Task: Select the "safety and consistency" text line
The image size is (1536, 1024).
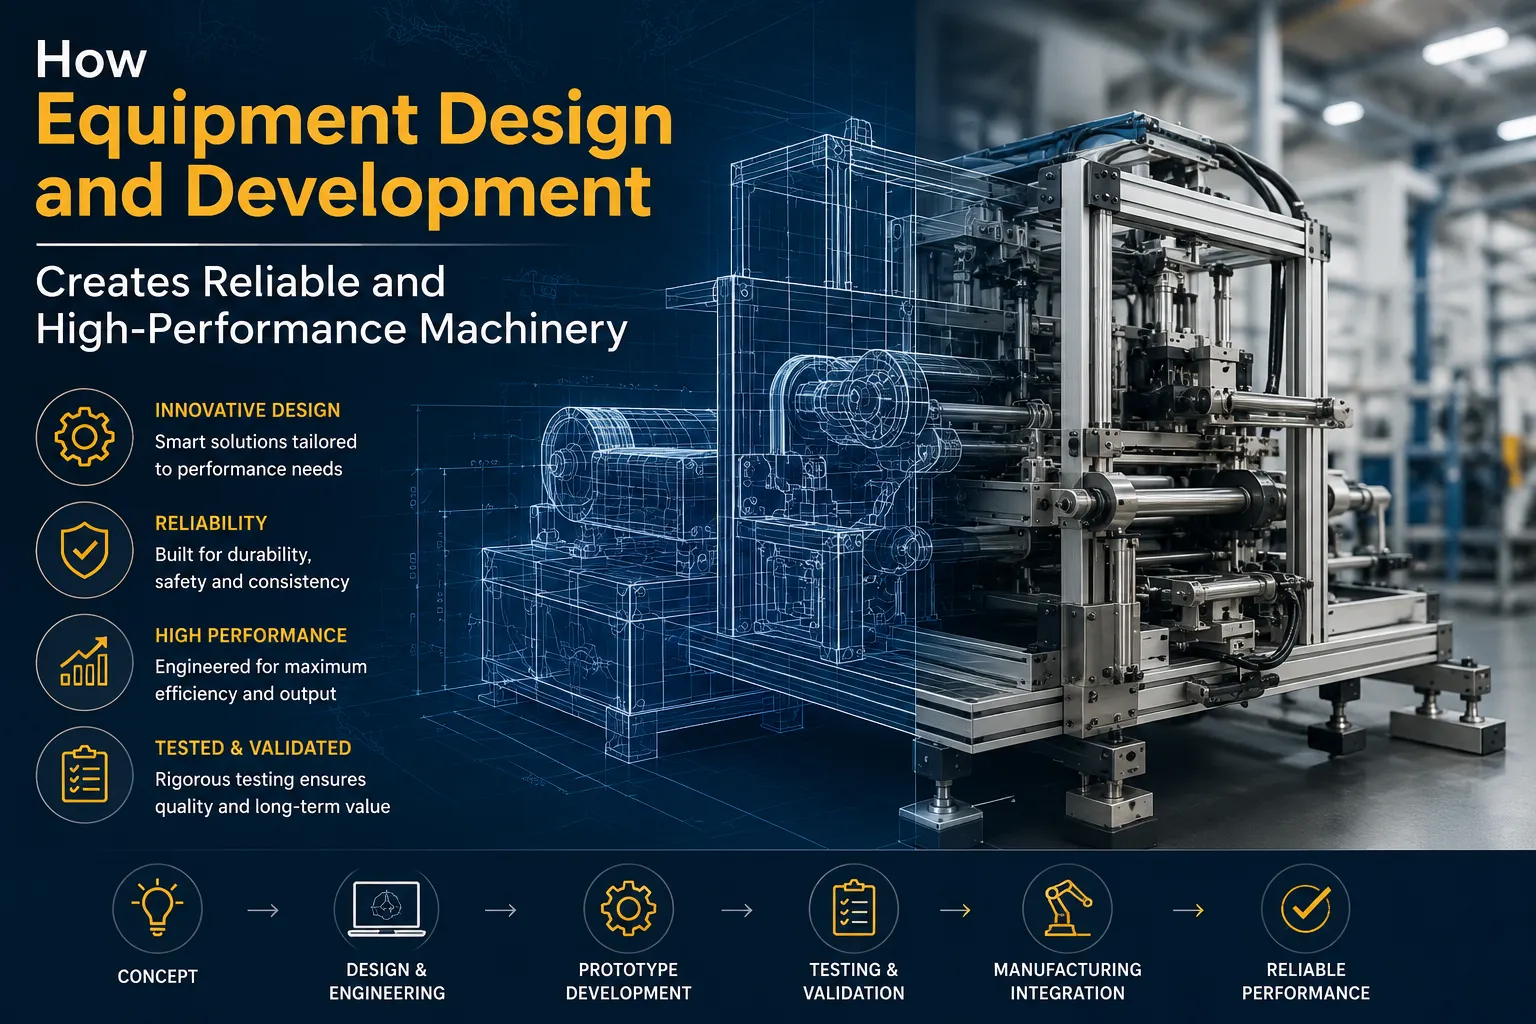Action: [x=252, y=582]
